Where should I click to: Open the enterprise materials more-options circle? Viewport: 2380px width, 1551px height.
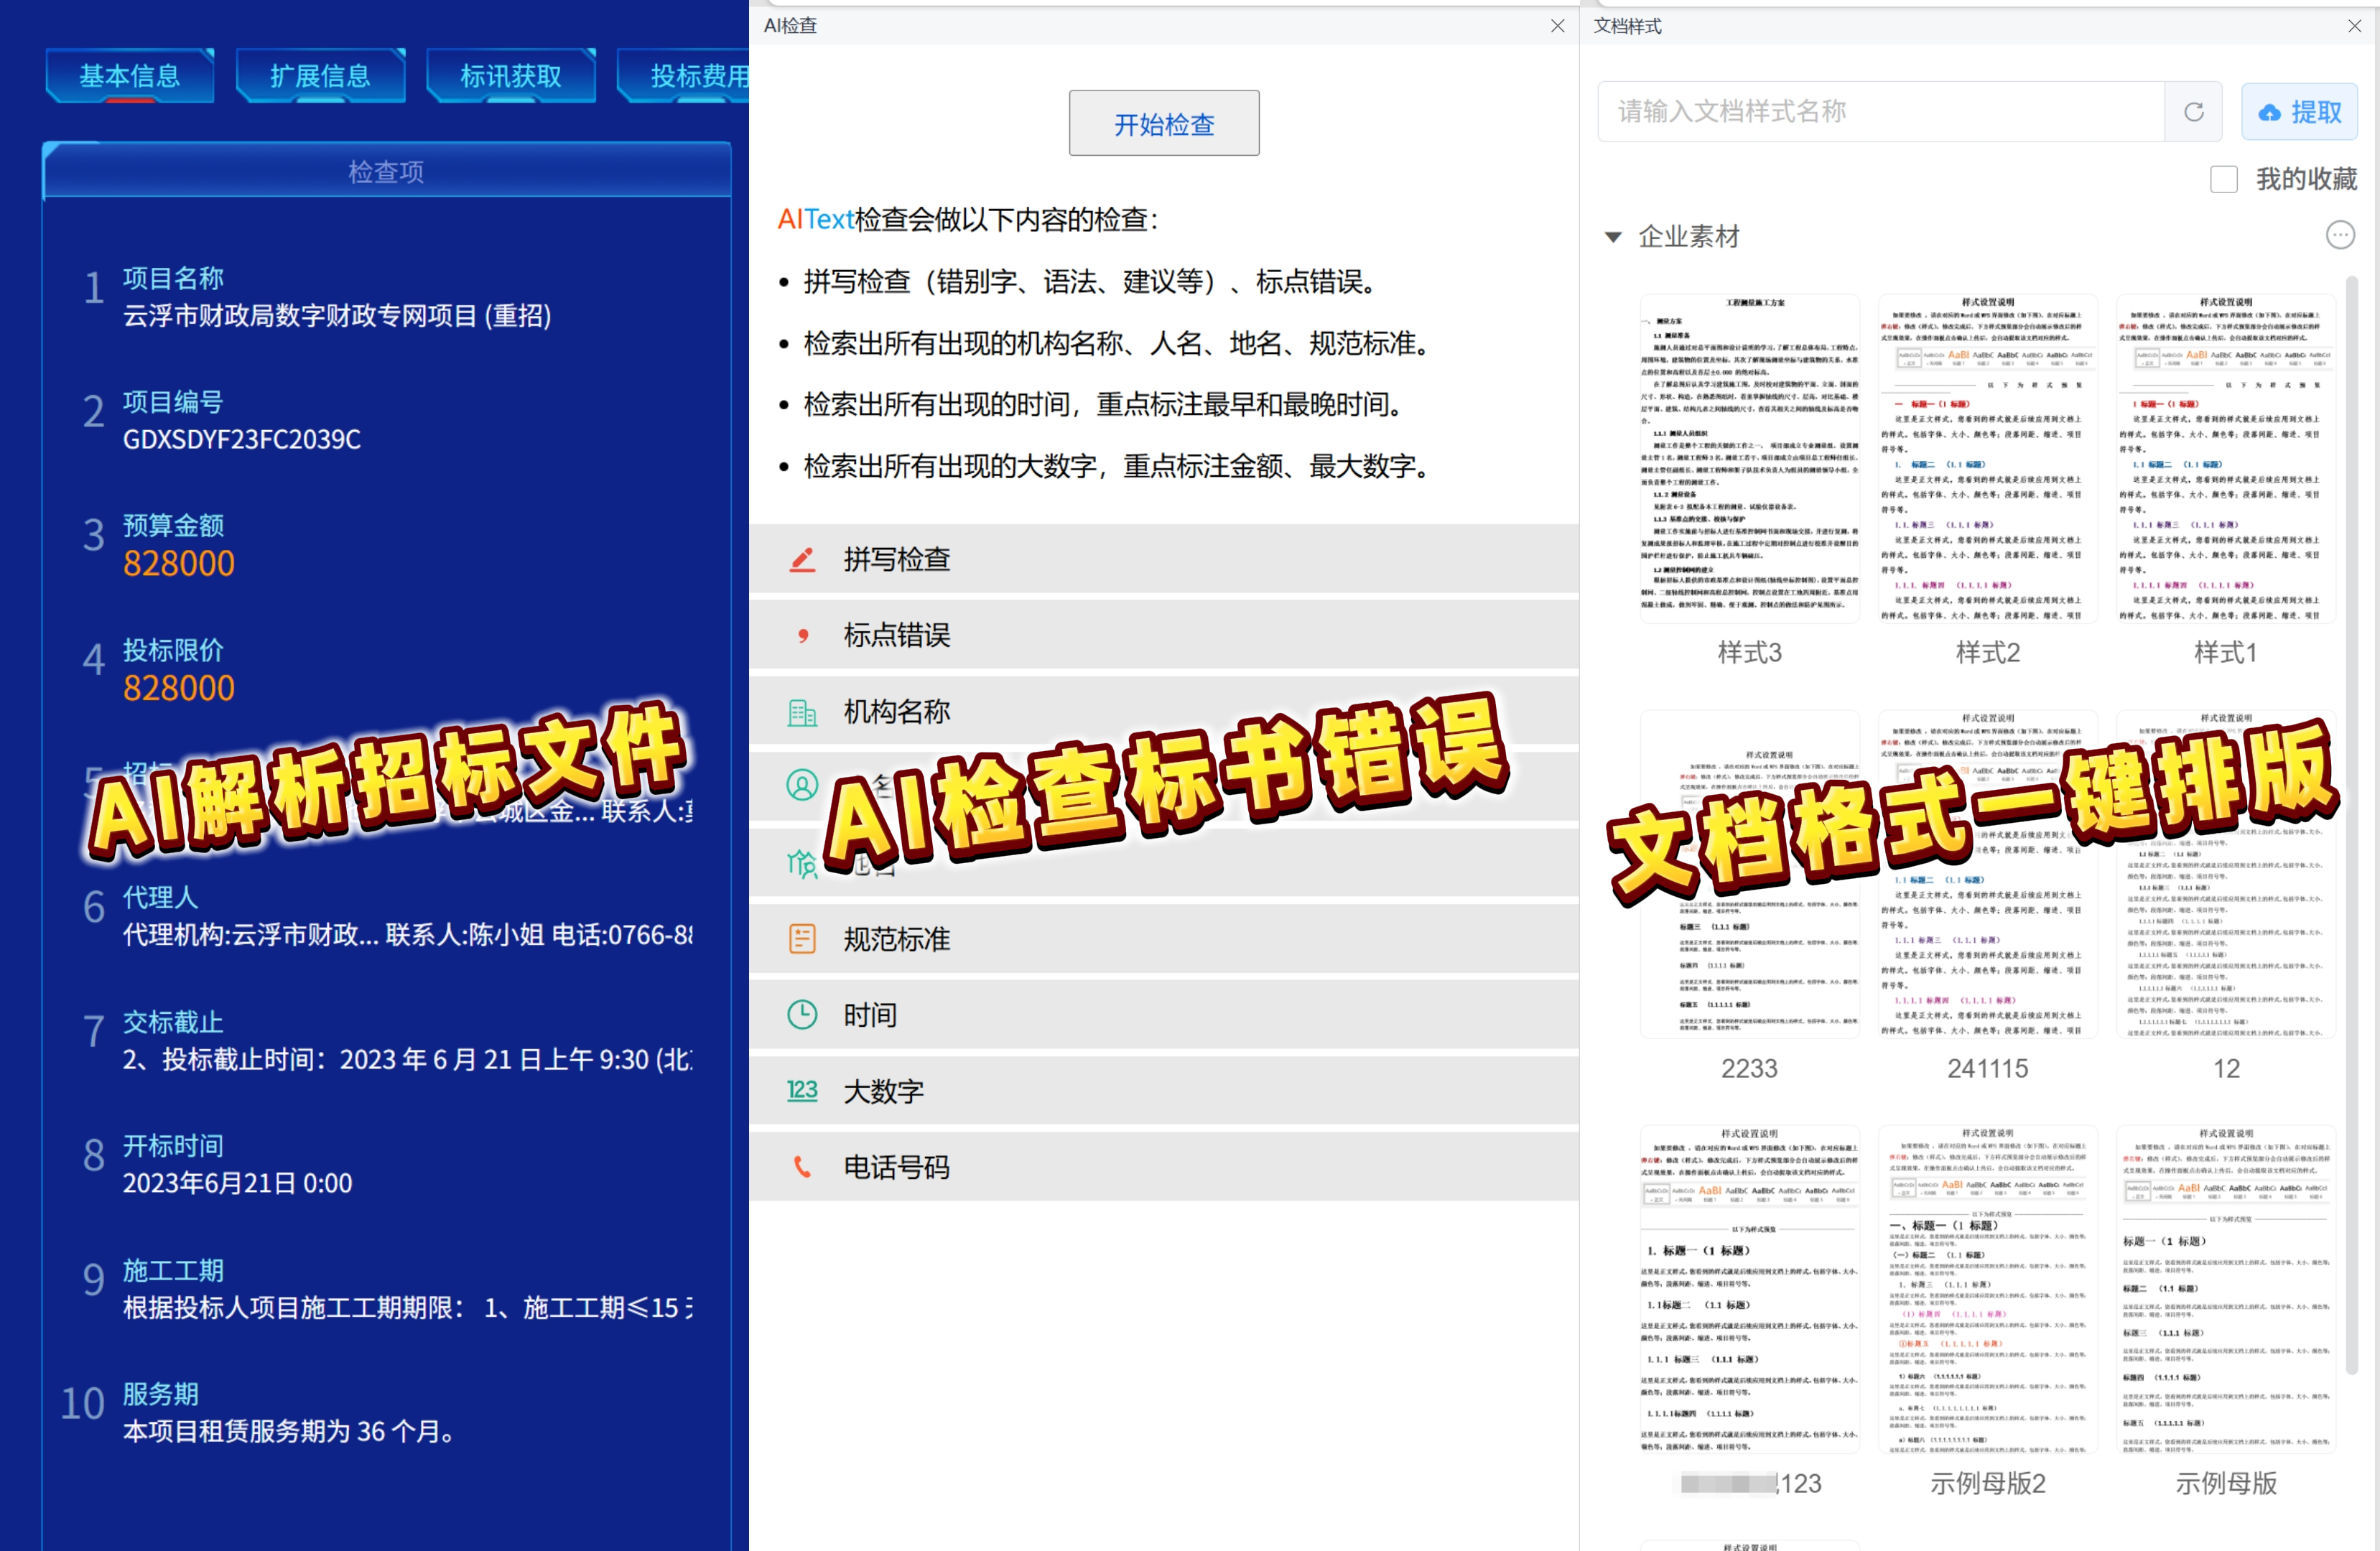[x=2340, y=235]
